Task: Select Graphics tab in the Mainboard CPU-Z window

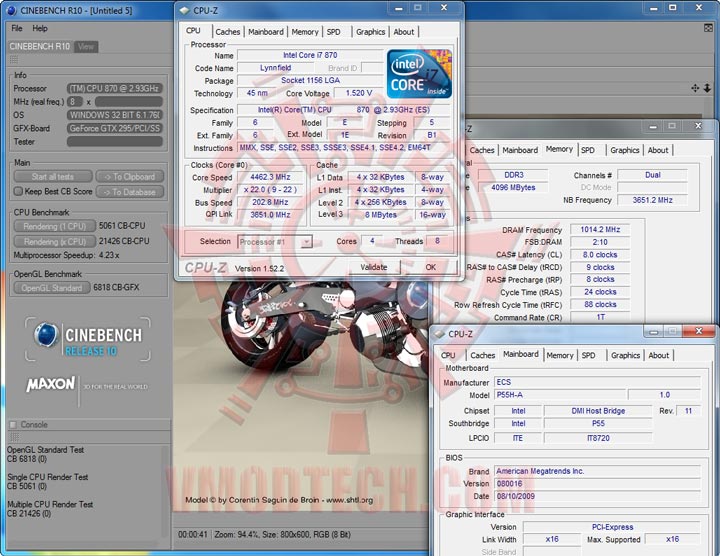Action: tap(625, 355)
